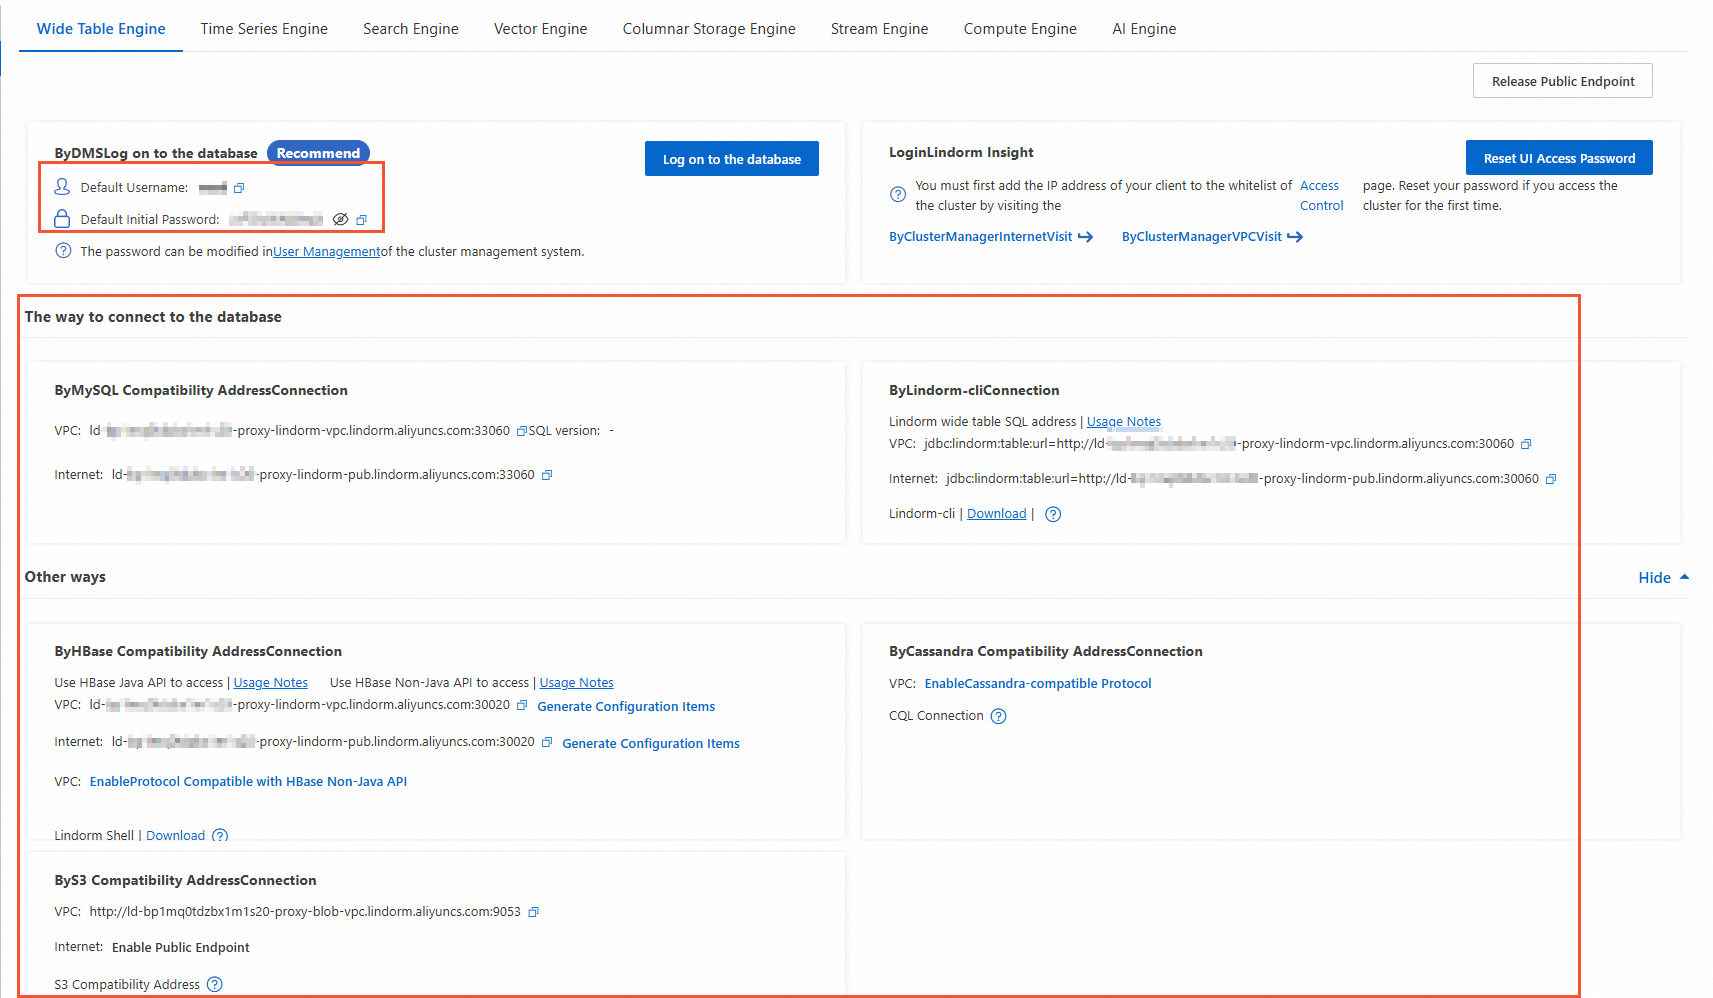Image resolution: width=1713 pixels, height=998 pixels.
Task: Download the Lindorm-cli tool
Action: pyautogui.click(x=997, y=514)
